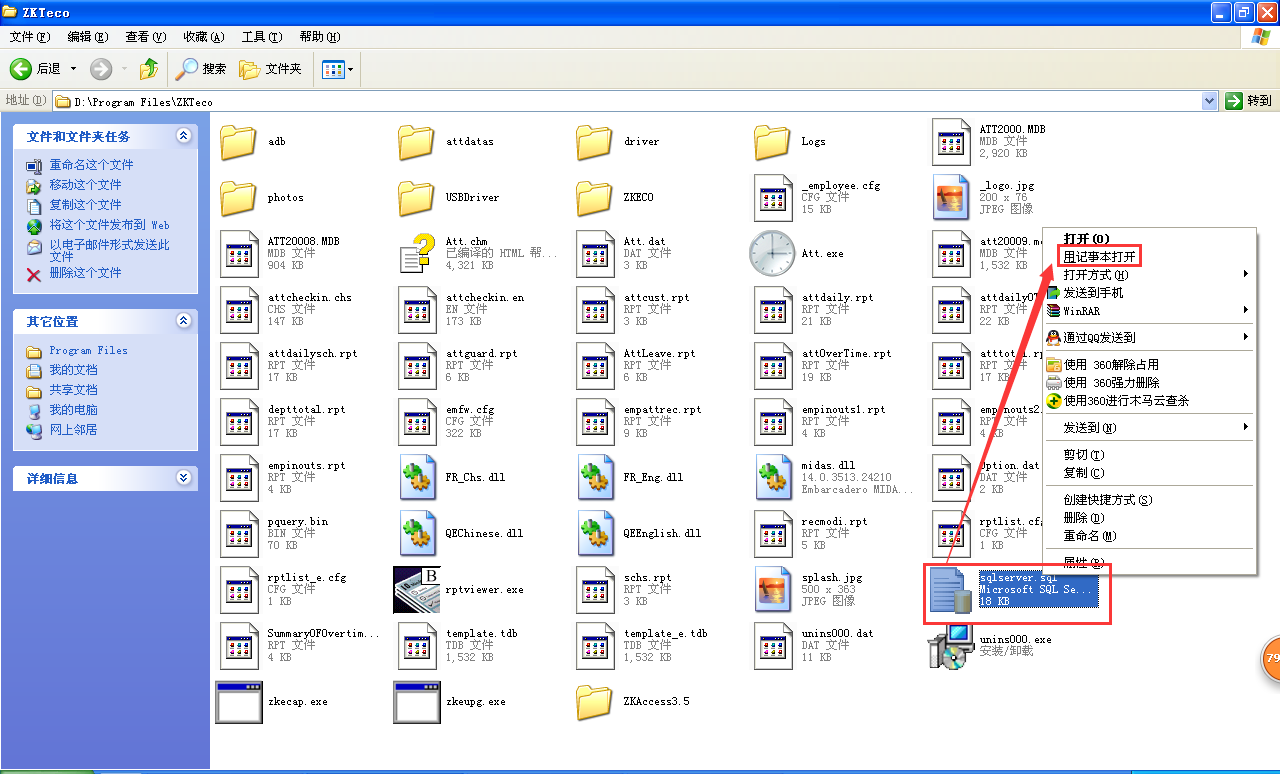Open the ZKAccess3.5 folder icon
The height and width of the screenshot is (774, 1280).
click(594, 702)
